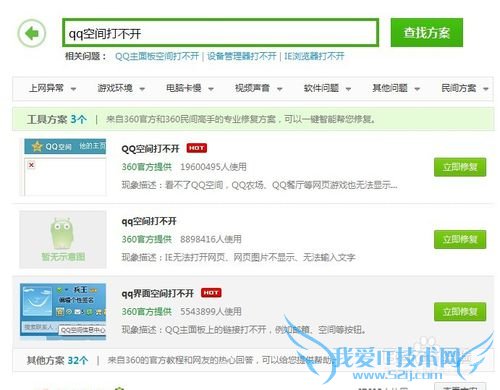Open related question QQ主面板空间打不开

click(157, 56)
